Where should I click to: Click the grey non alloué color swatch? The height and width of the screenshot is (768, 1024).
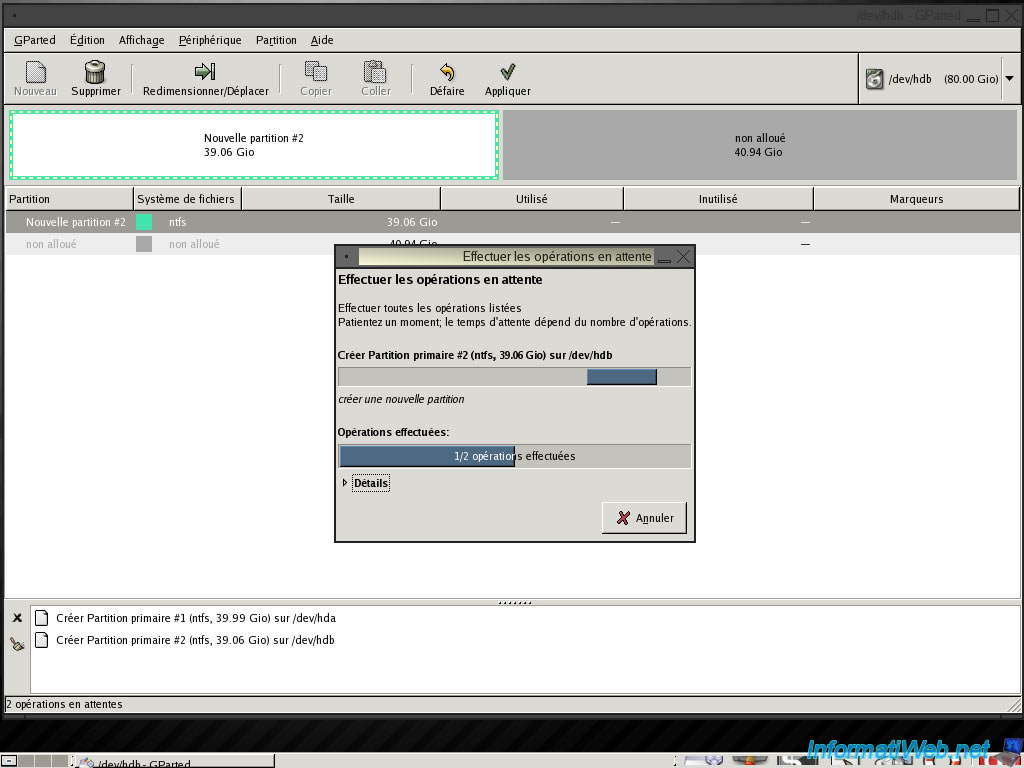[144, 244]
